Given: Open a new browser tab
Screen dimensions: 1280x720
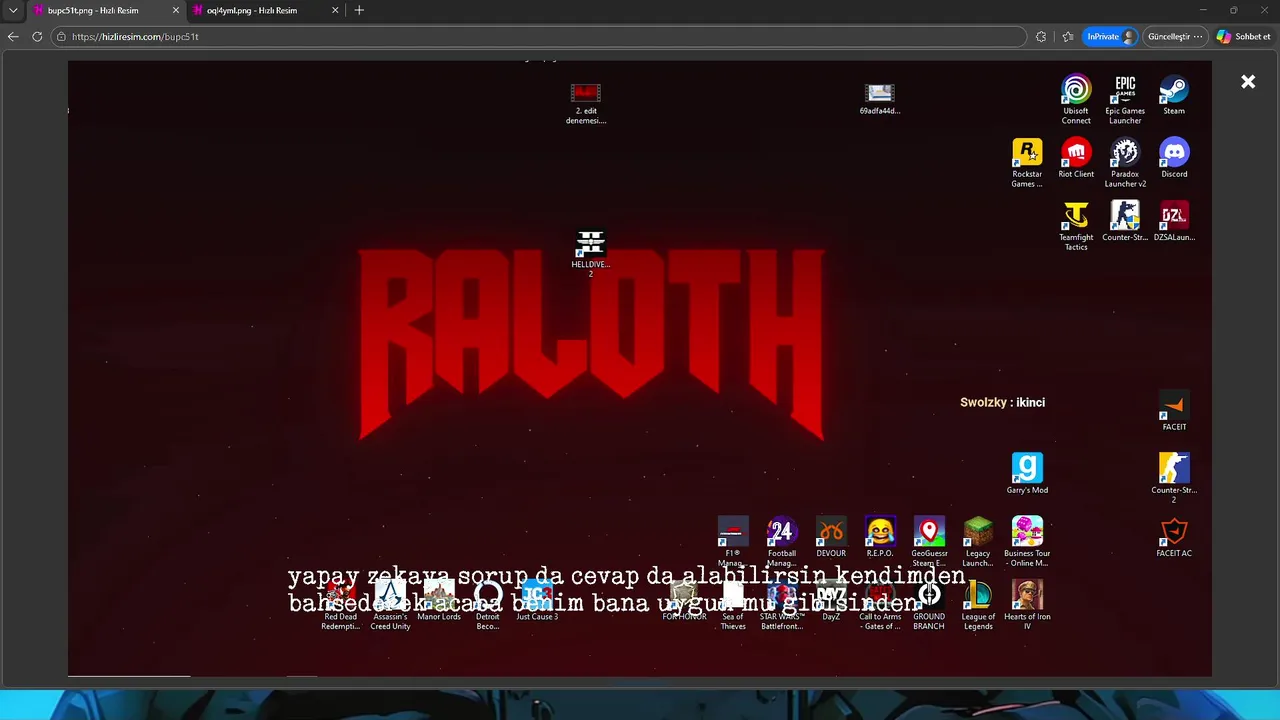Looking at the screenshot, I should [x=359, y=10].
